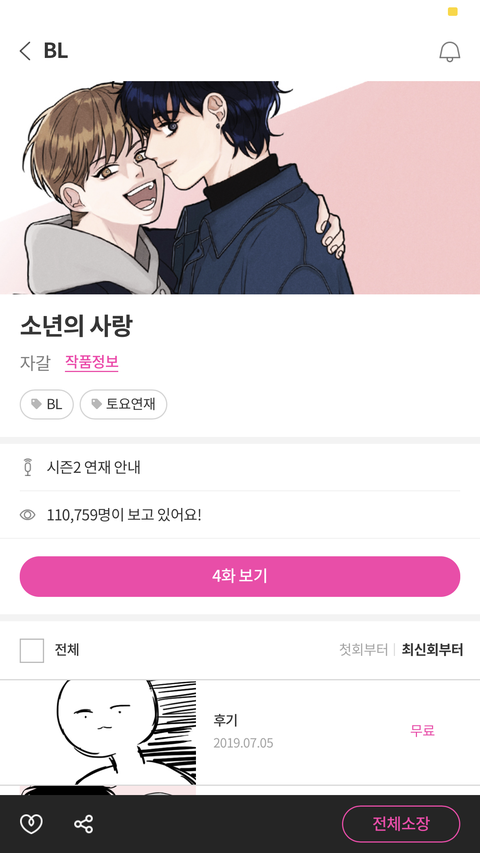Tap the back arrow next to BL
This screenshot has width=480, height=853.
pyautogui.click(x=25, y=51)
